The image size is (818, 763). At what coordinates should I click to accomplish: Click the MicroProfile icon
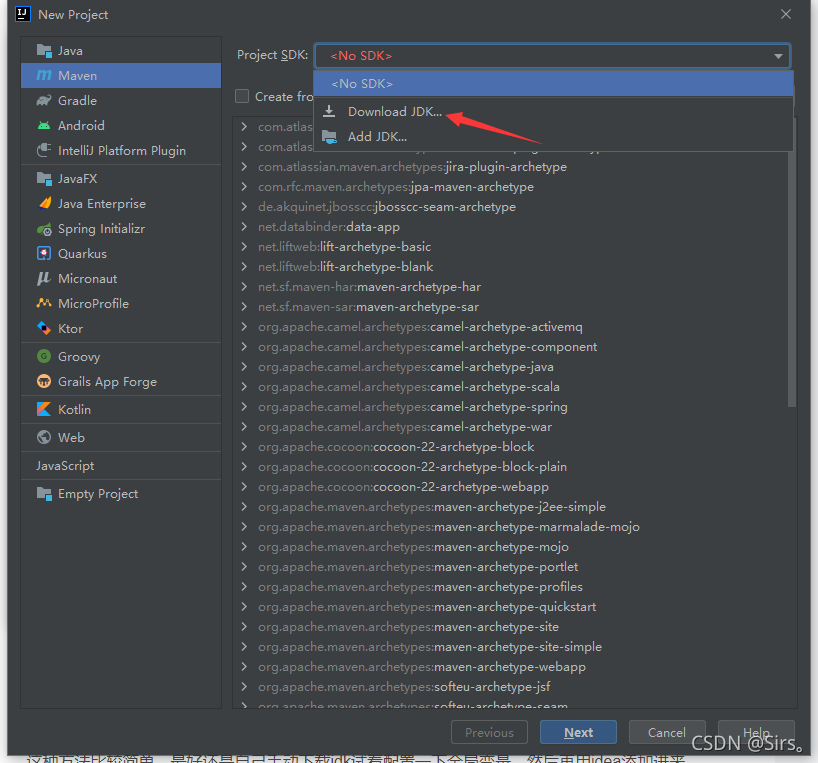44,304
